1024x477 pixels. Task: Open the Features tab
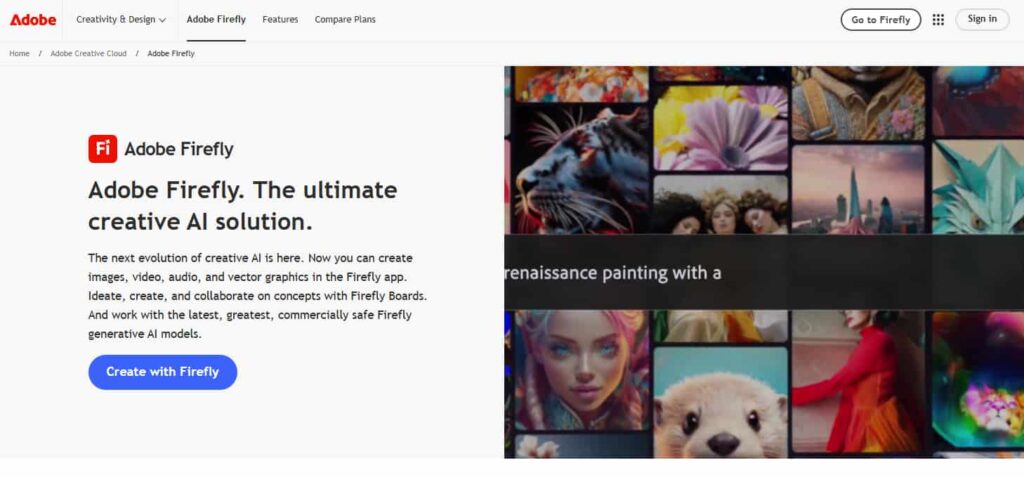[280, 20]
